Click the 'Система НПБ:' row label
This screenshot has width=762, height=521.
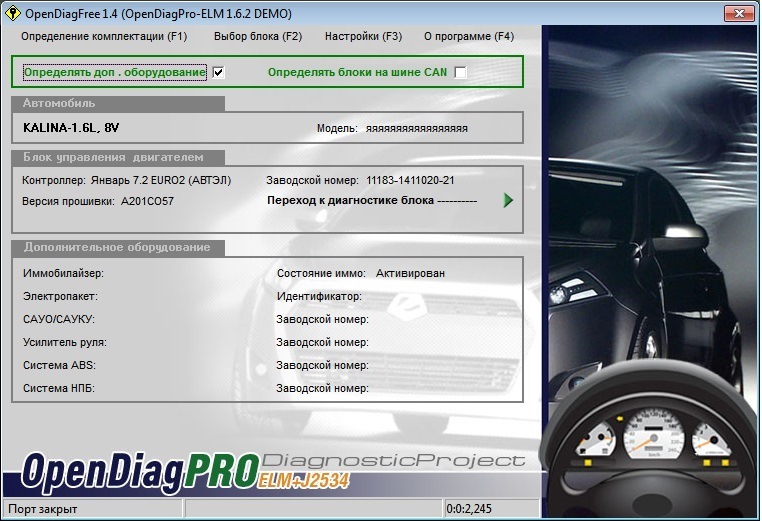[x=59, y=388]
